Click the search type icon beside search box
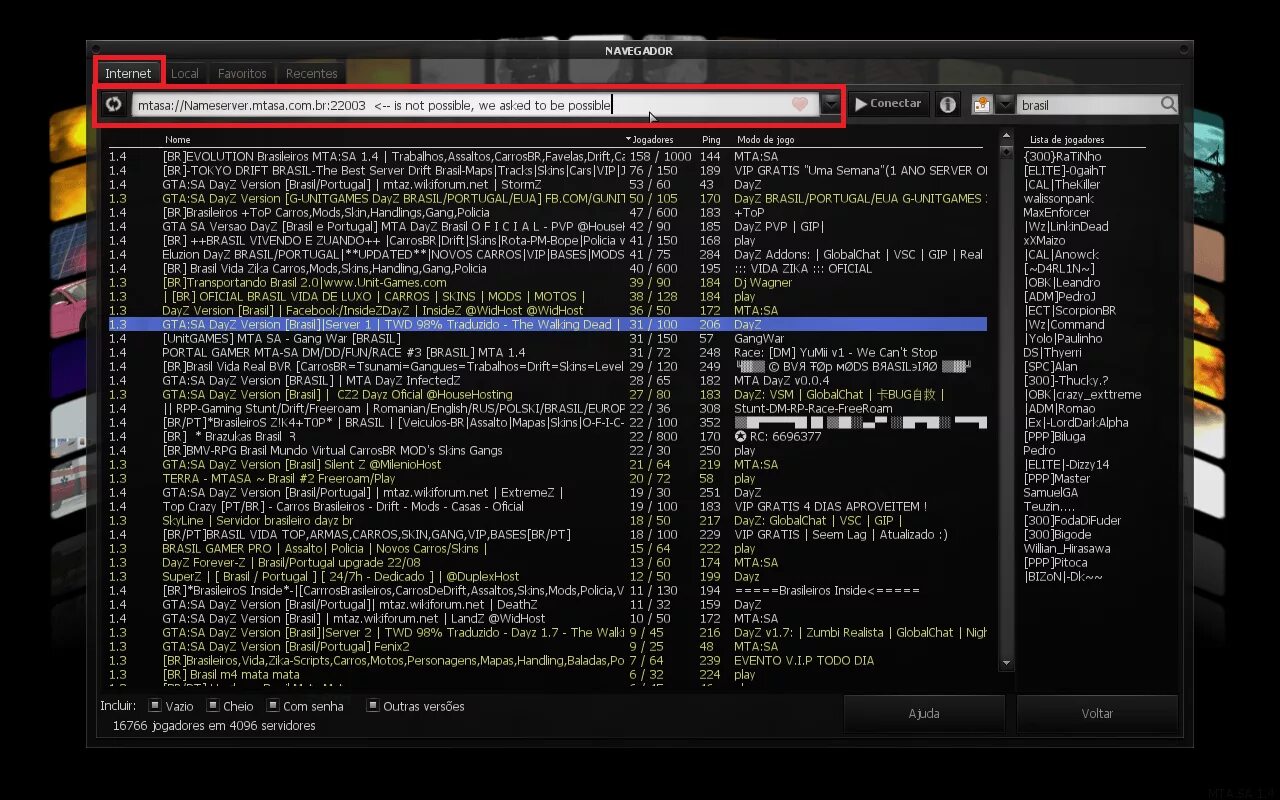Image resolution: width=1280 pixels, height=800 pixels. pos(982,104)
